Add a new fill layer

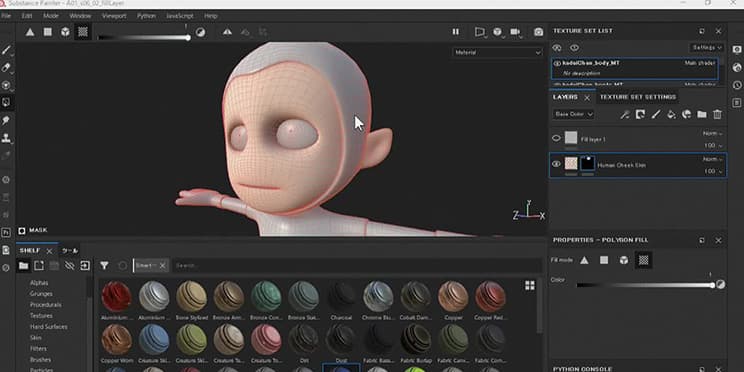pyautogui.click(x=671, y=114)
